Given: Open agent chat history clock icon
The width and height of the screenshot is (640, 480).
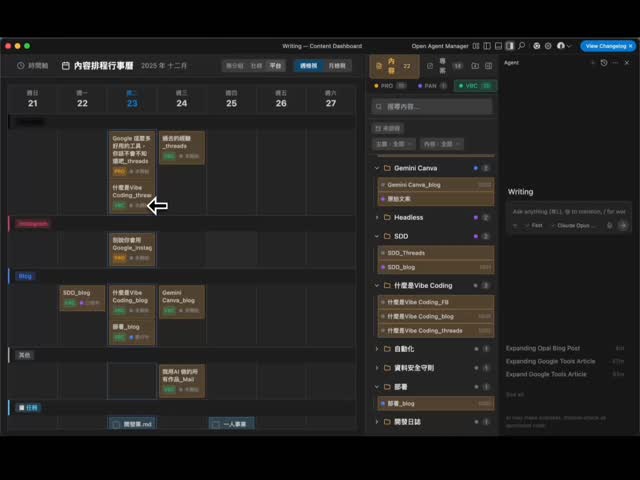Looking at the screenshot, I should [x=604, y=63].
